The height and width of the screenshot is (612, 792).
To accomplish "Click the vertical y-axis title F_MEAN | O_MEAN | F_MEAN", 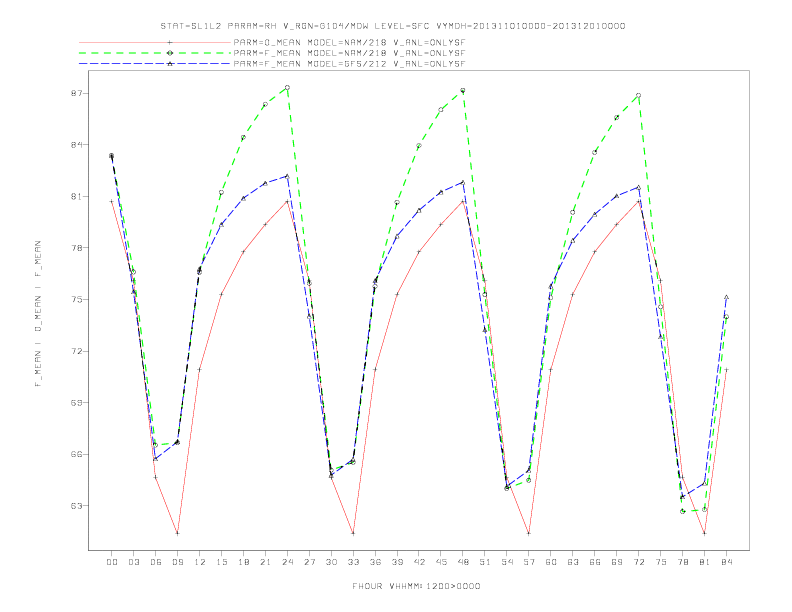I will [x=38, y=314].
